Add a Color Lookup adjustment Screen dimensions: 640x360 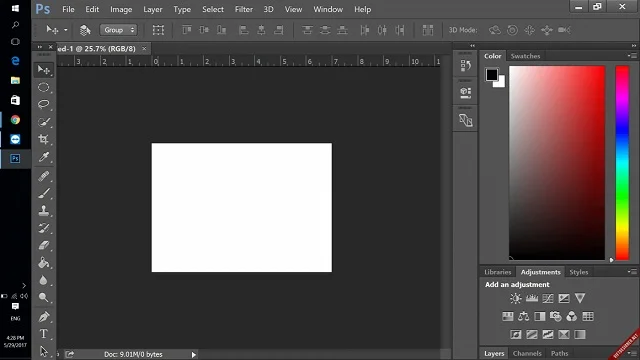588,316
